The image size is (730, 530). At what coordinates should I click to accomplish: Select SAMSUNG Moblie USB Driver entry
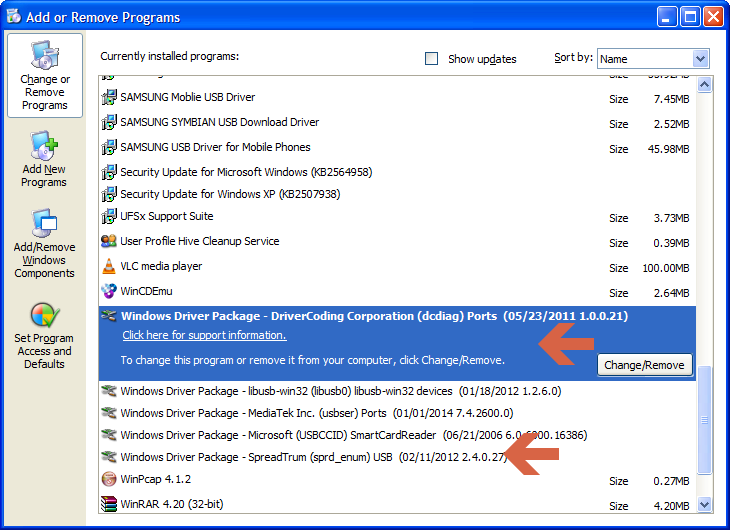[397, 97]
